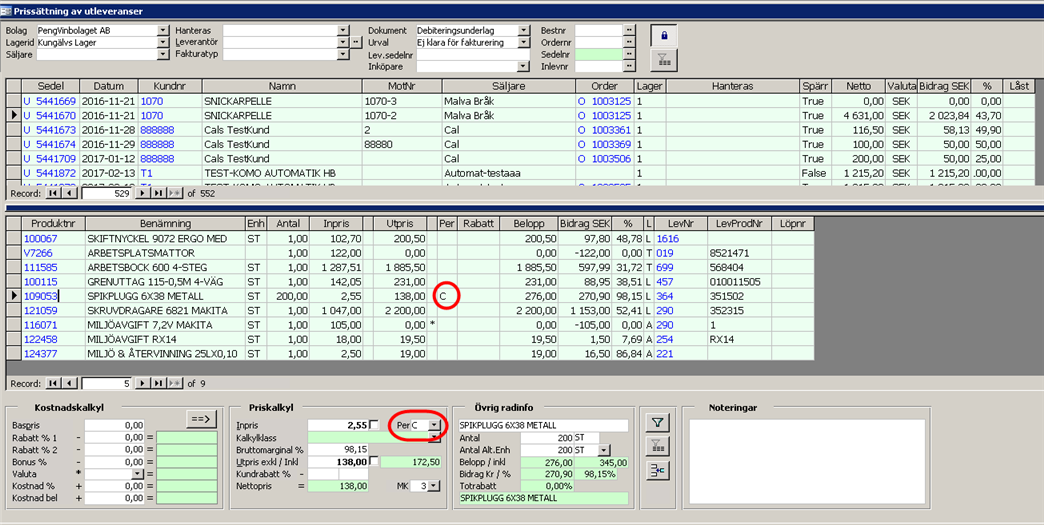This screenshot has width=1044, height=525.
Task: Click the bottom icon under the filter buttons
Action: click(x=658, y=472)
